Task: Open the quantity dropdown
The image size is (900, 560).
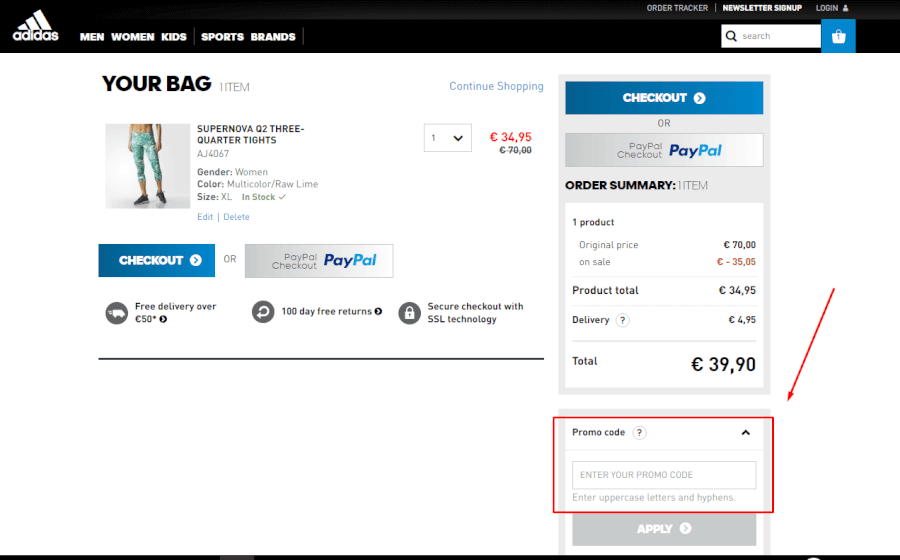Action: click(448, 138)
